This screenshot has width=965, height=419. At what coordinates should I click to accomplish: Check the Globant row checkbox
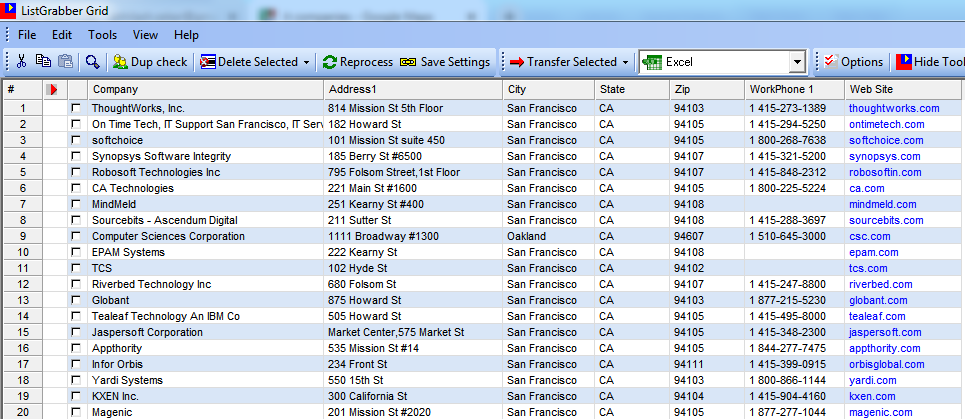76,300
